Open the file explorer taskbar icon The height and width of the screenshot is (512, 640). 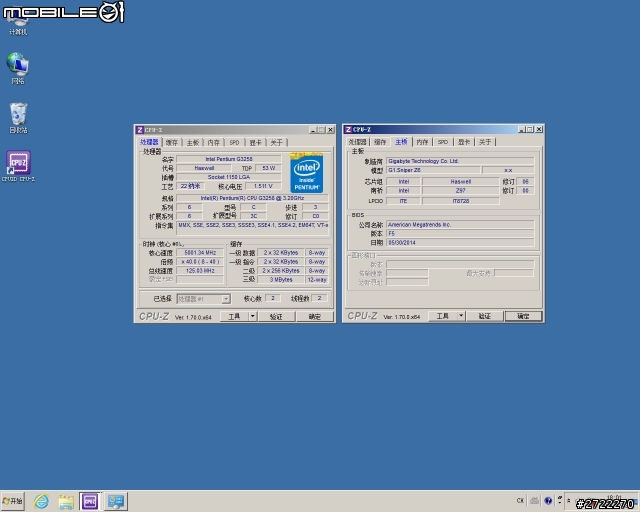pyautogui.click(x=66, y=501)
